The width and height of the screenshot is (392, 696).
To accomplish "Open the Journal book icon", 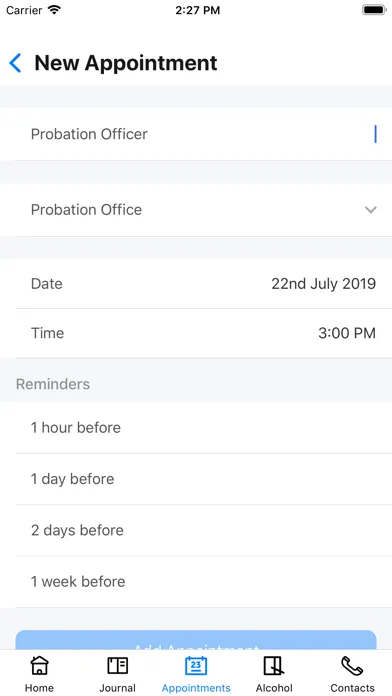I will pos(118,666).
